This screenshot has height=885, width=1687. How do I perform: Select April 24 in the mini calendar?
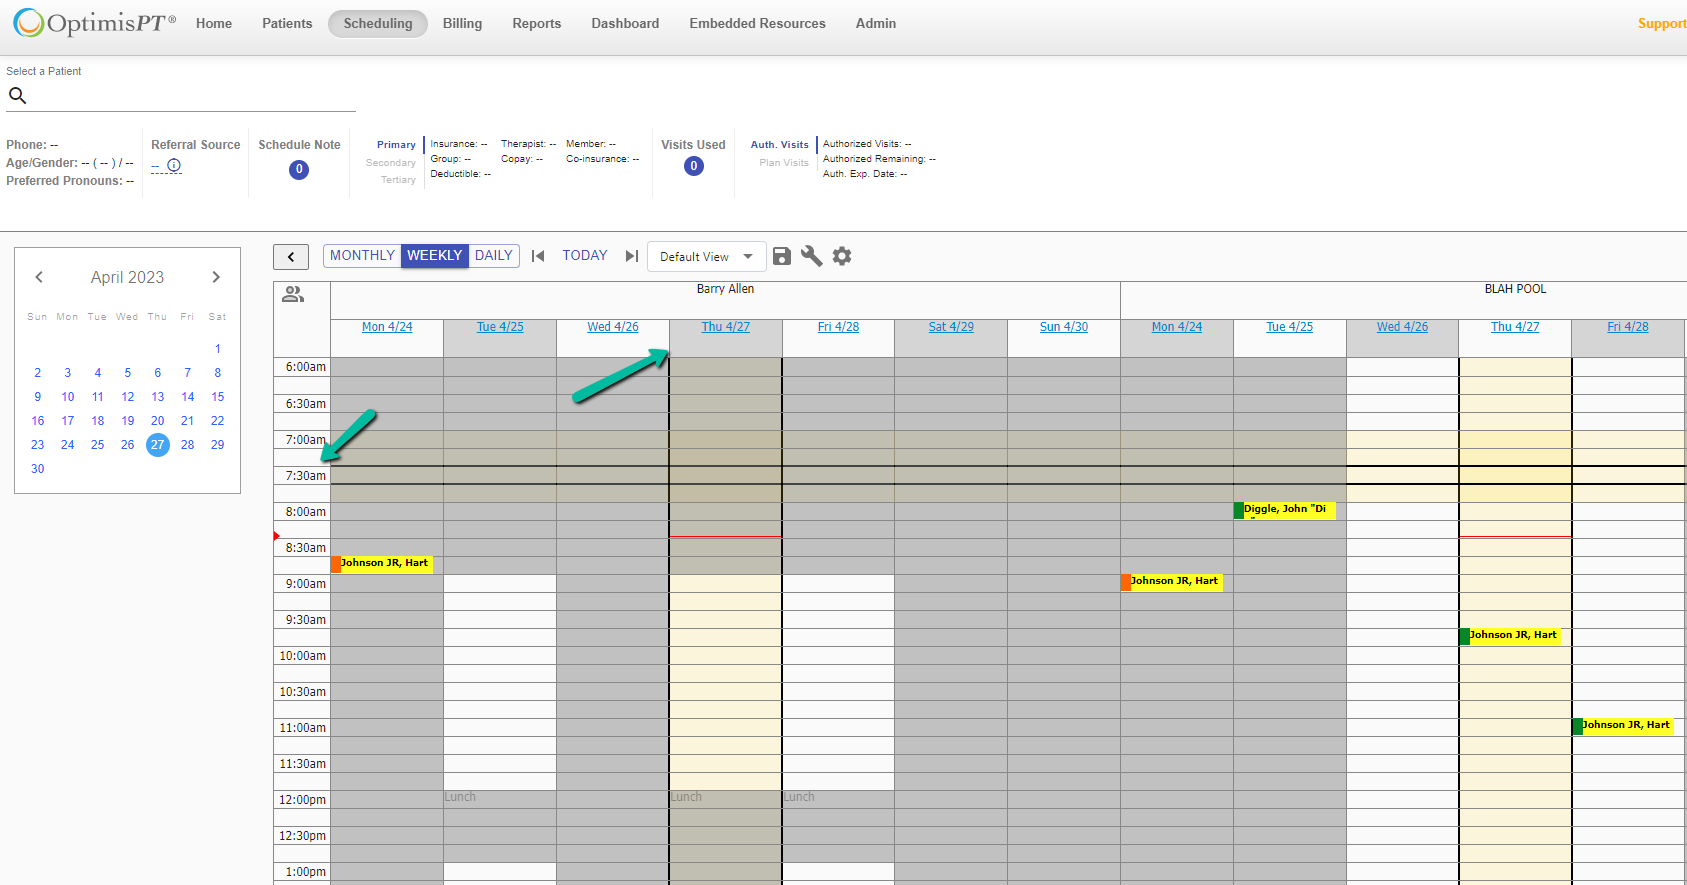pyautogui.click(x=68, y=445)
